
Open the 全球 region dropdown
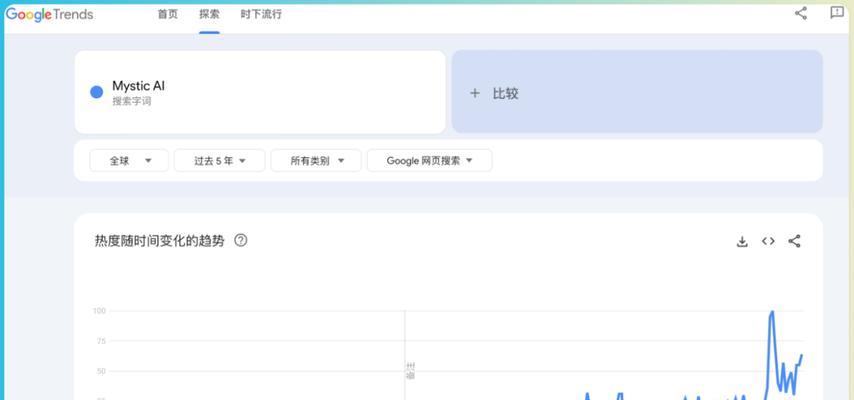129,161
